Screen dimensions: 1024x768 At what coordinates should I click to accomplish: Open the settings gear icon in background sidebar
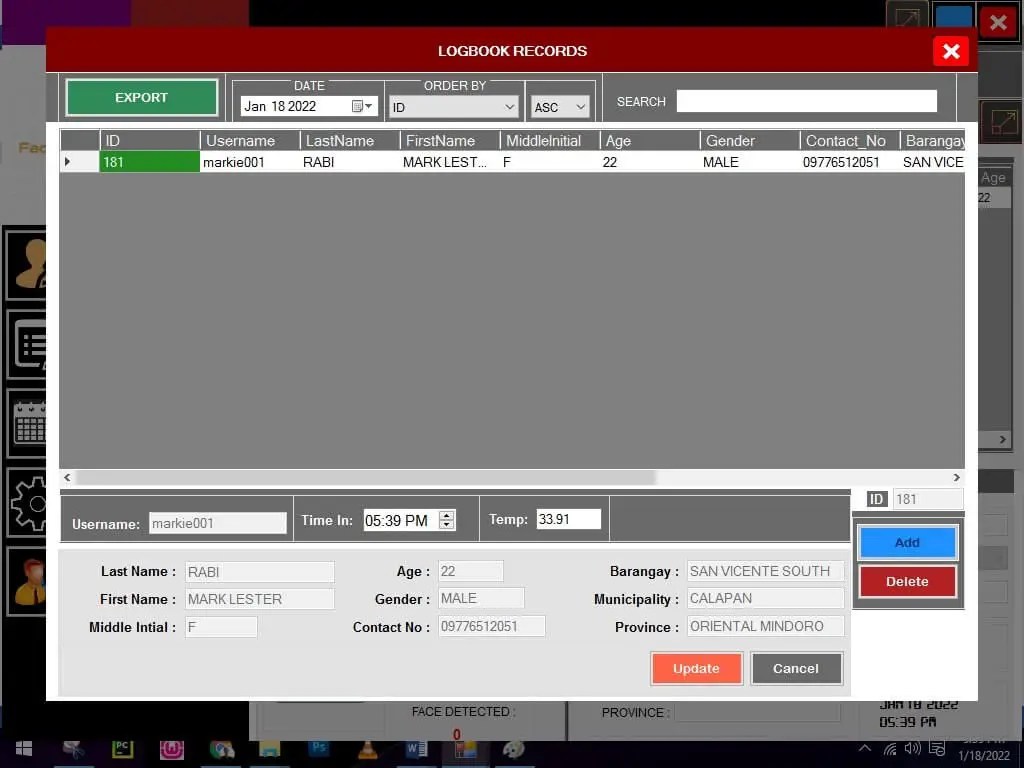pos(27,503)
